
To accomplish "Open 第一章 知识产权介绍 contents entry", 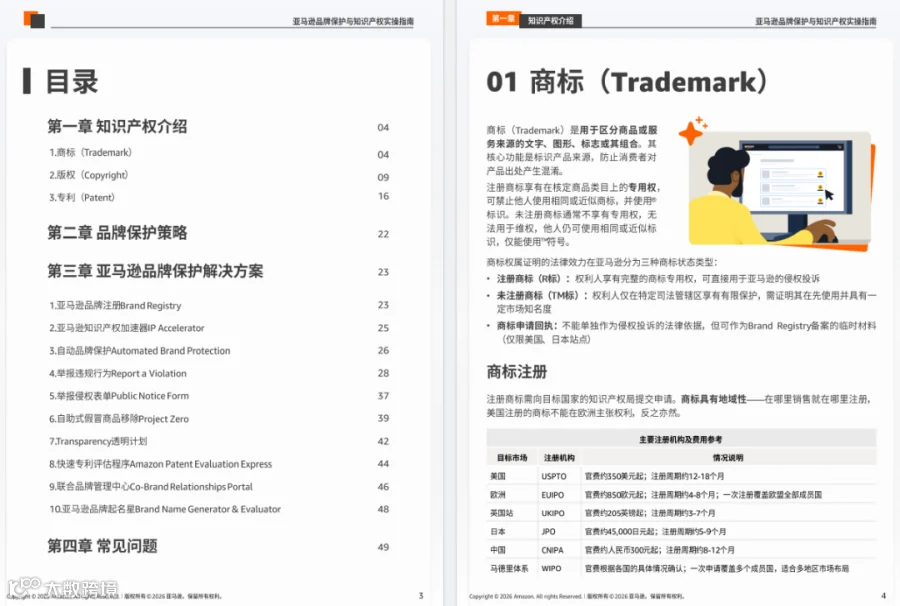I will coord(117,126).
